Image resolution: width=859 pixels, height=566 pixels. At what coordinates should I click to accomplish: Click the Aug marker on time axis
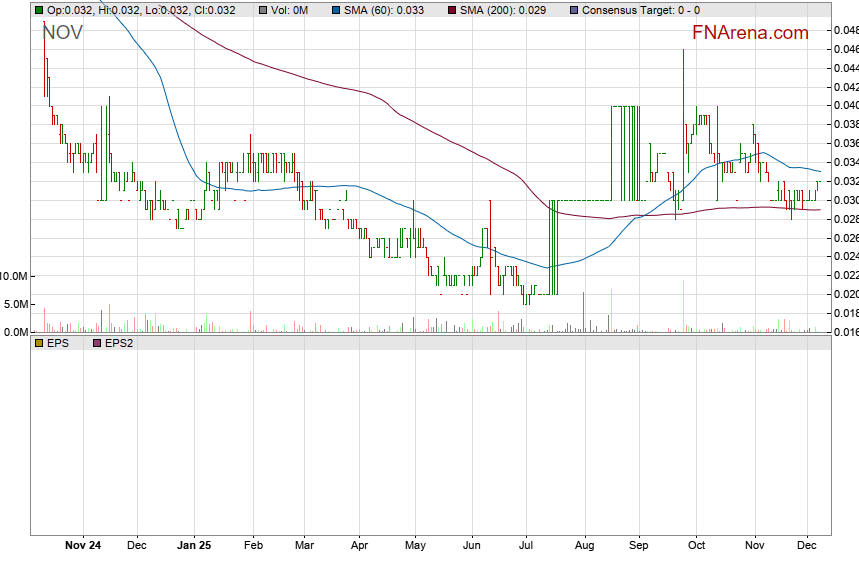[x=585, y=546]
